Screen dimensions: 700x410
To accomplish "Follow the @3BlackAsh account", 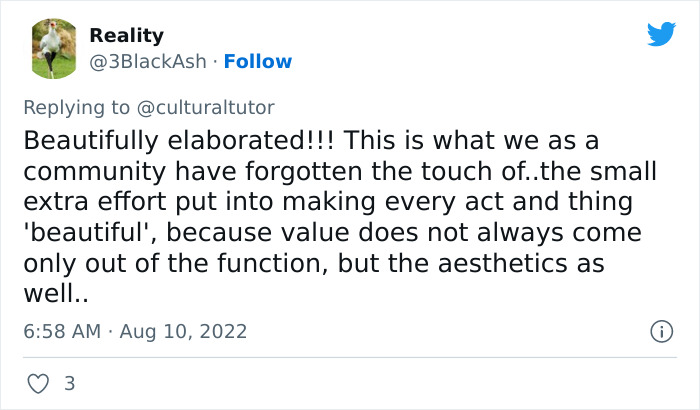I will pos(258,62).
